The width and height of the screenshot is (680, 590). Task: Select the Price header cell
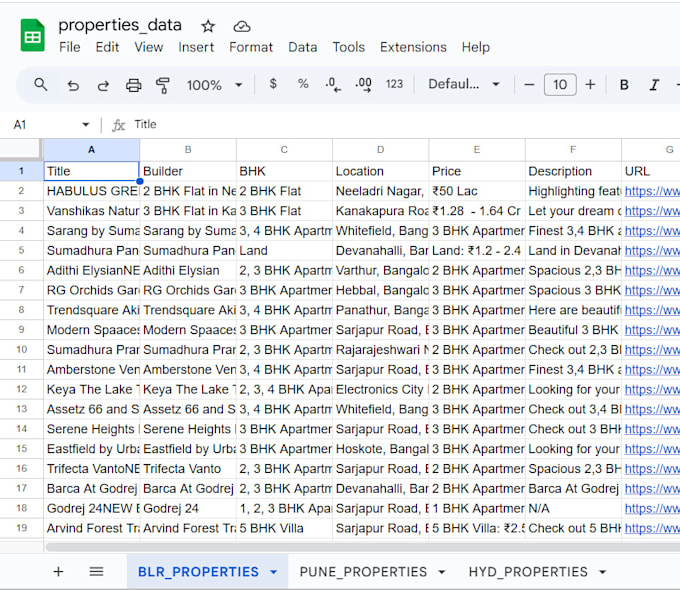tap(477, 171)
